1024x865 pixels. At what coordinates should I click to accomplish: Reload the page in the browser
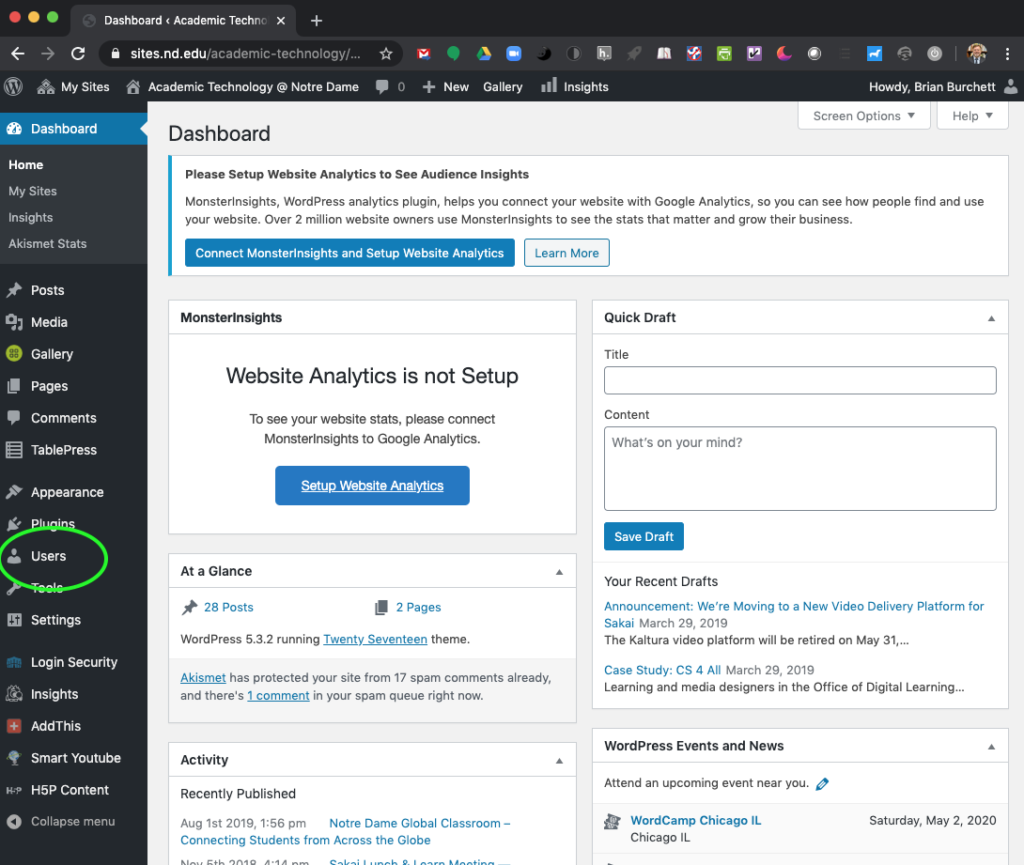78,54
